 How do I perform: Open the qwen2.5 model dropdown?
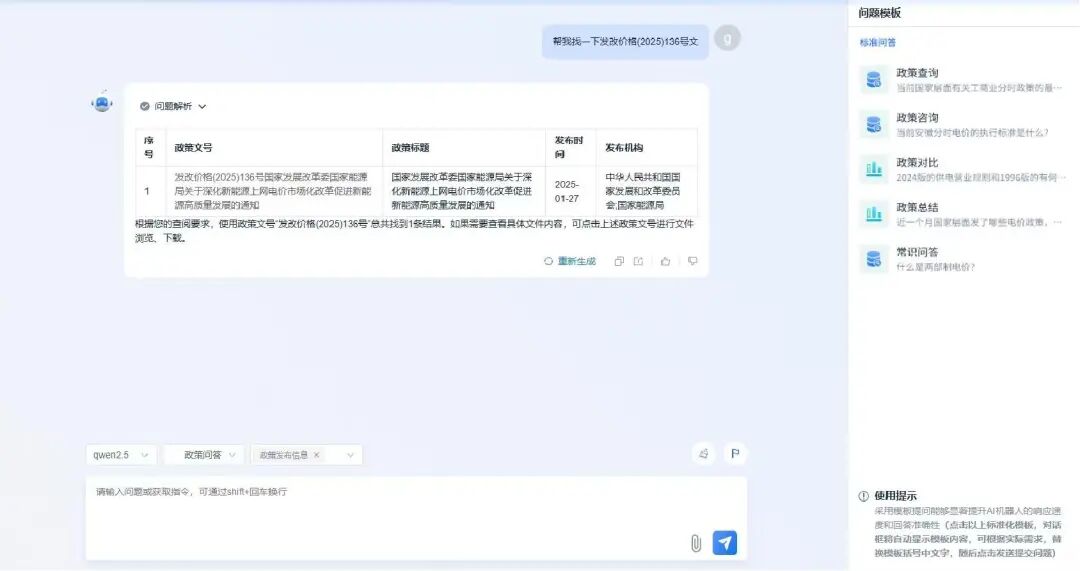(x=121, y=455)
